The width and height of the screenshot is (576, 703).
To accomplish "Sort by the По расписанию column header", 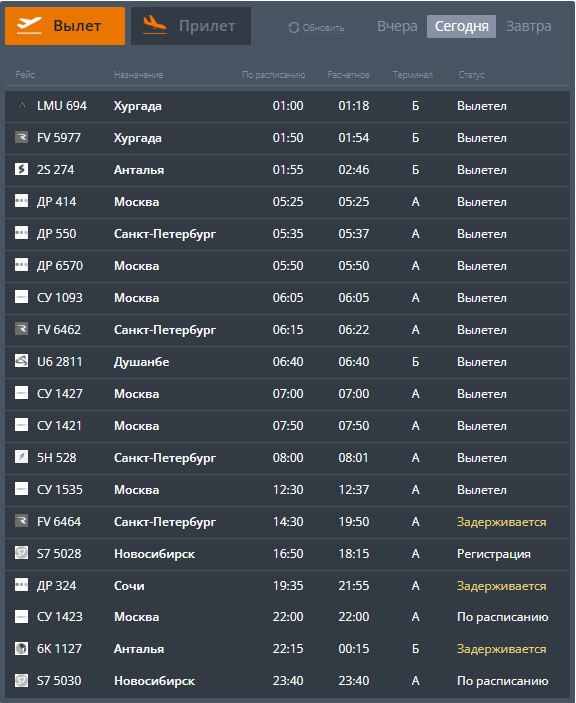I will tap(273, 75).
